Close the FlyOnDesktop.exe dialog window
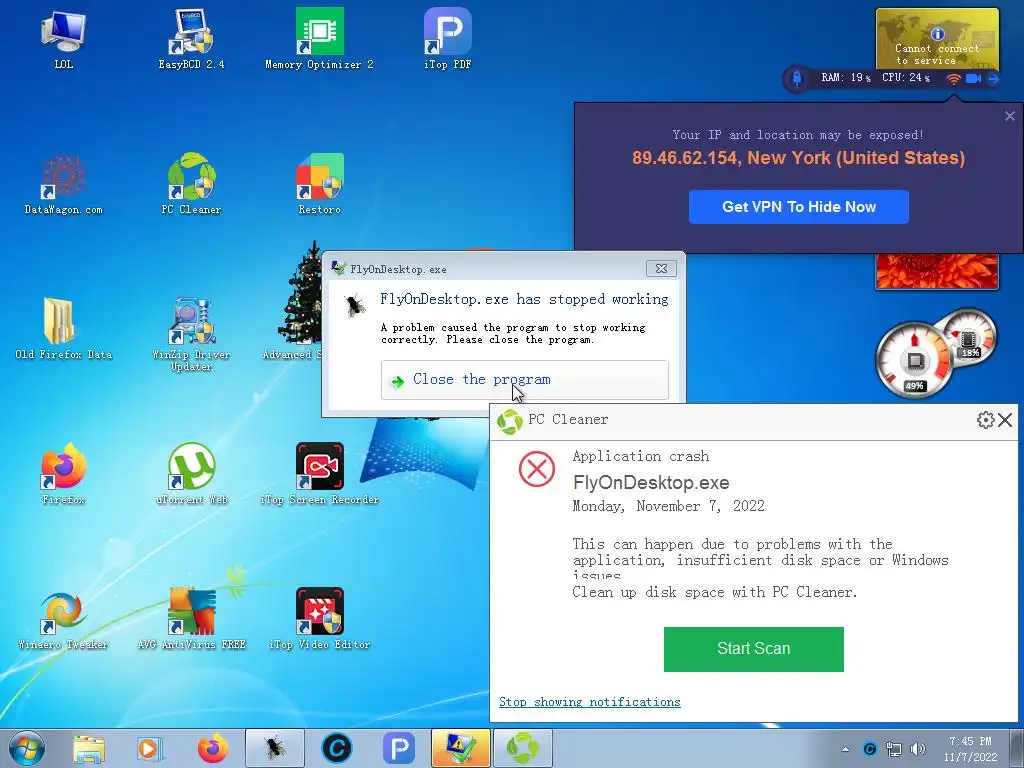This screenshot has height=768, width=1024. click(661, 268)
